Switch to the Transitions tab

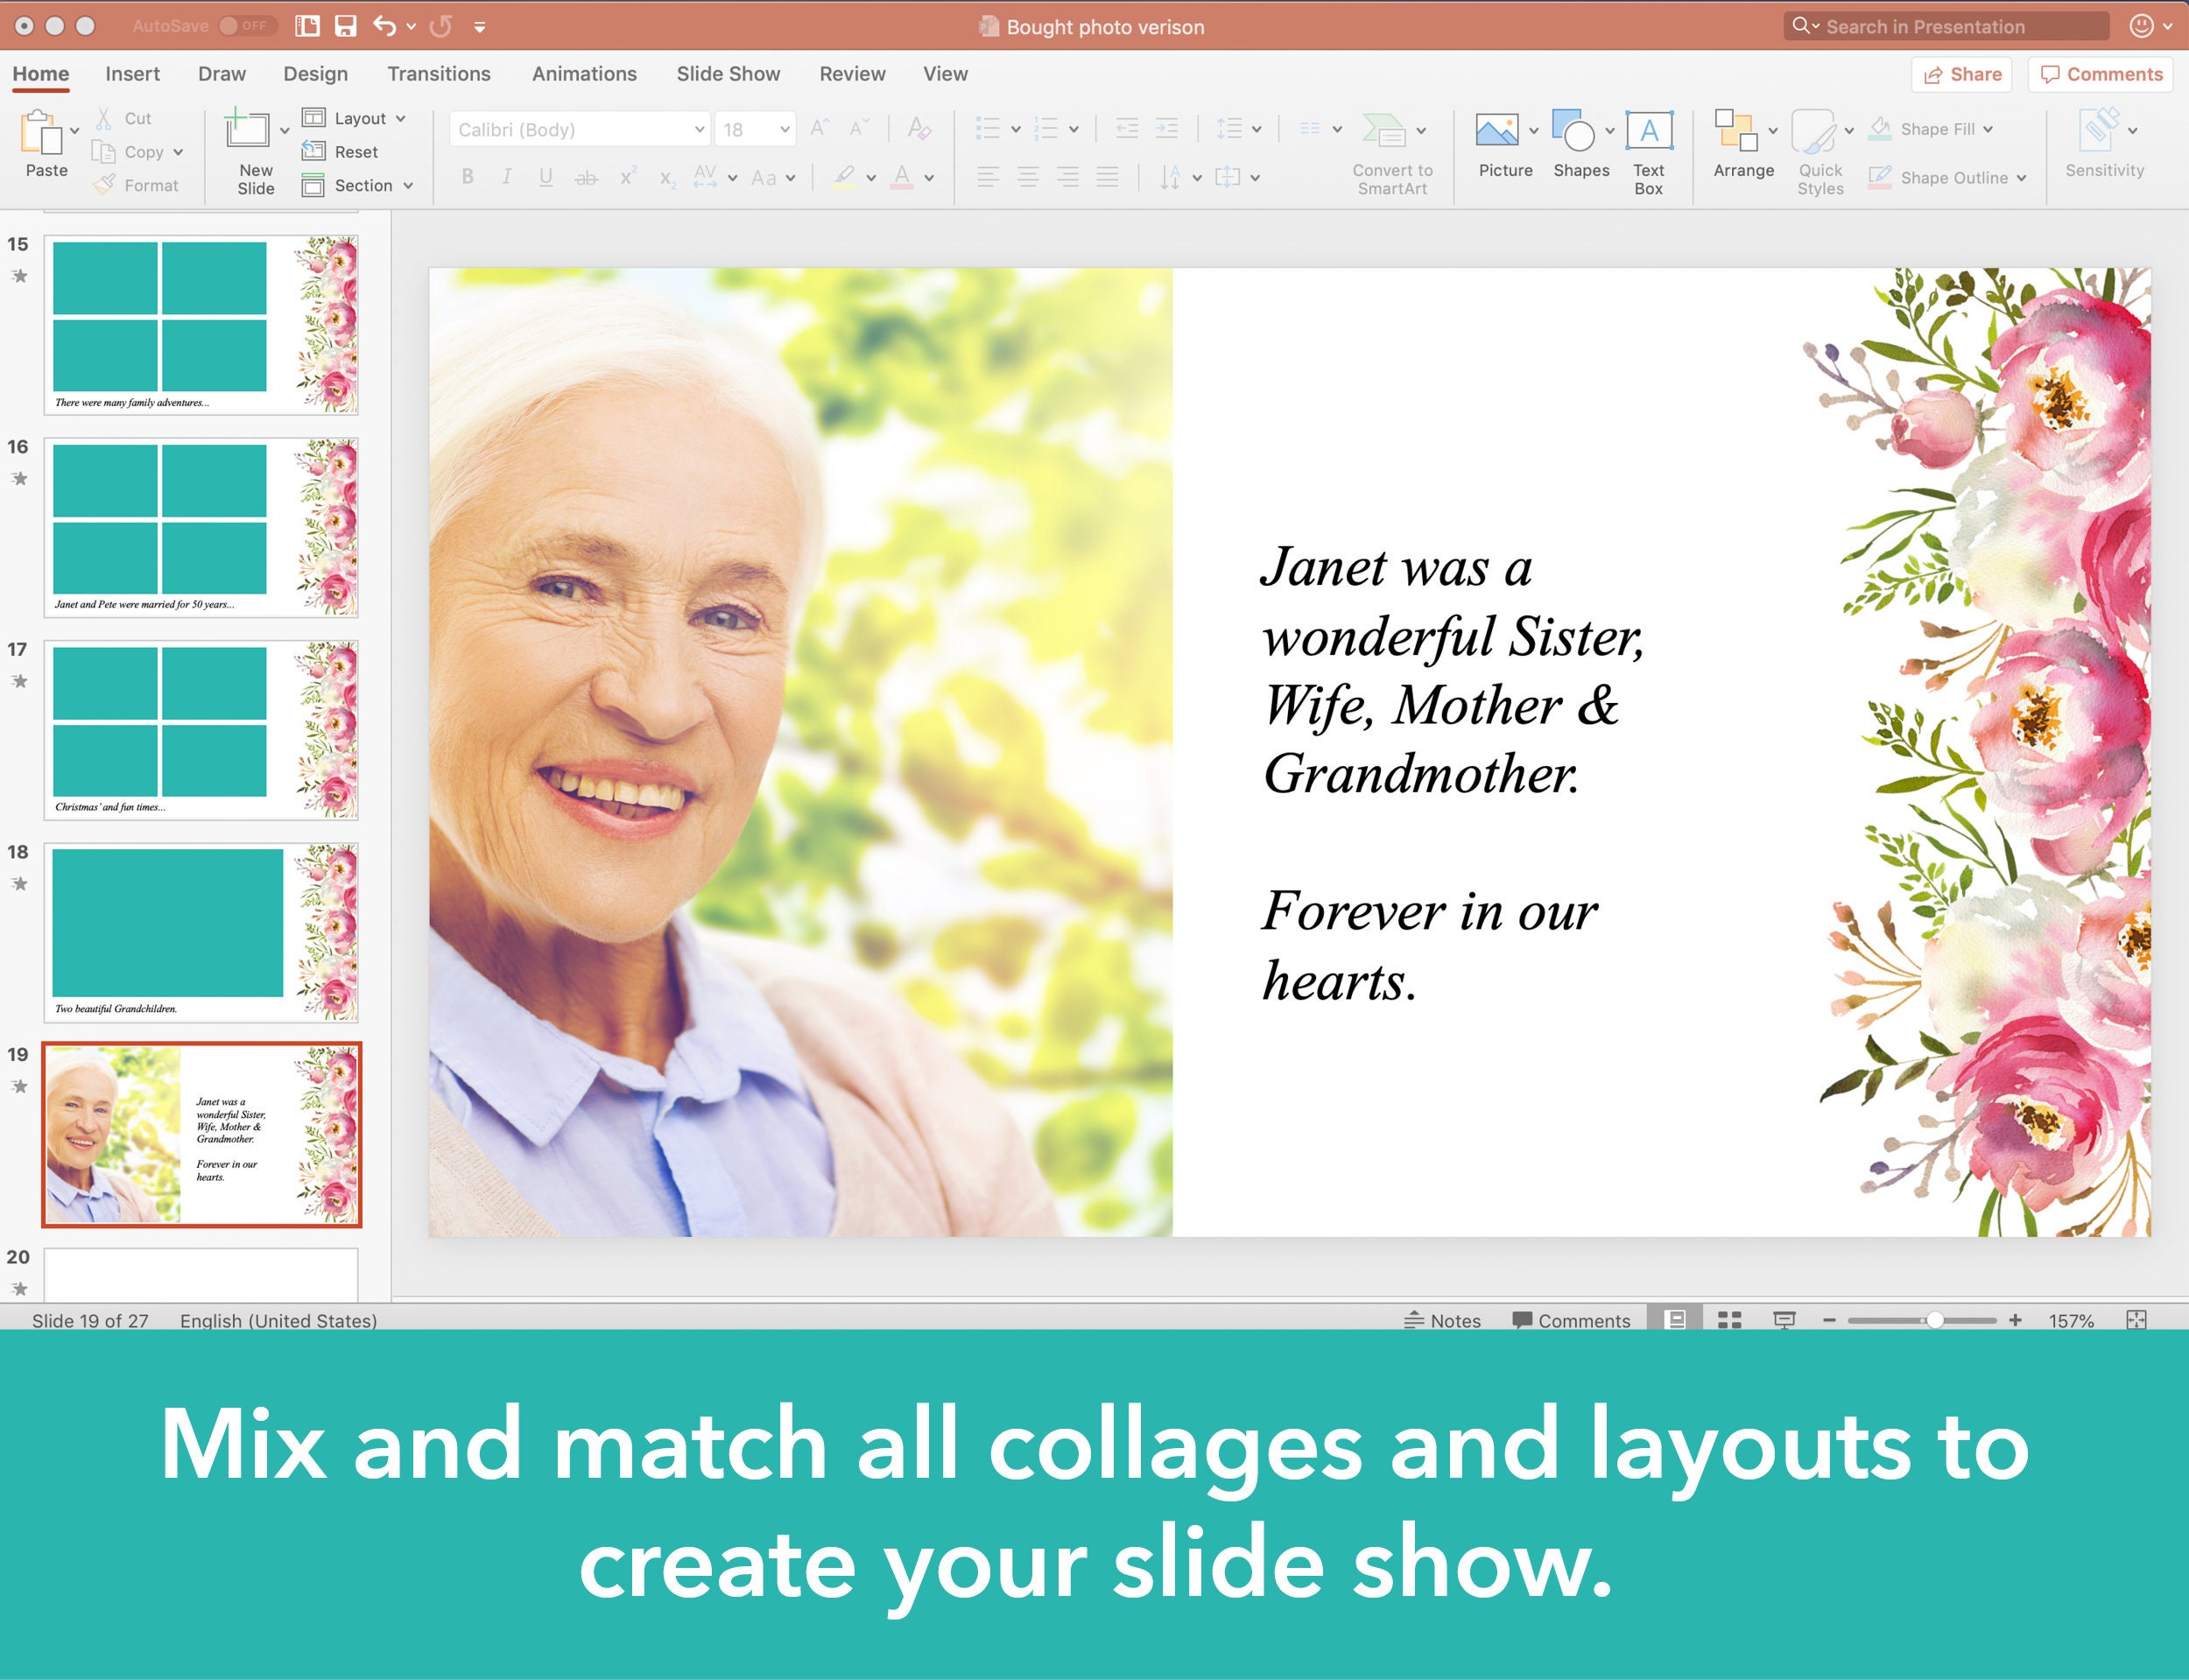click(439, 73)
